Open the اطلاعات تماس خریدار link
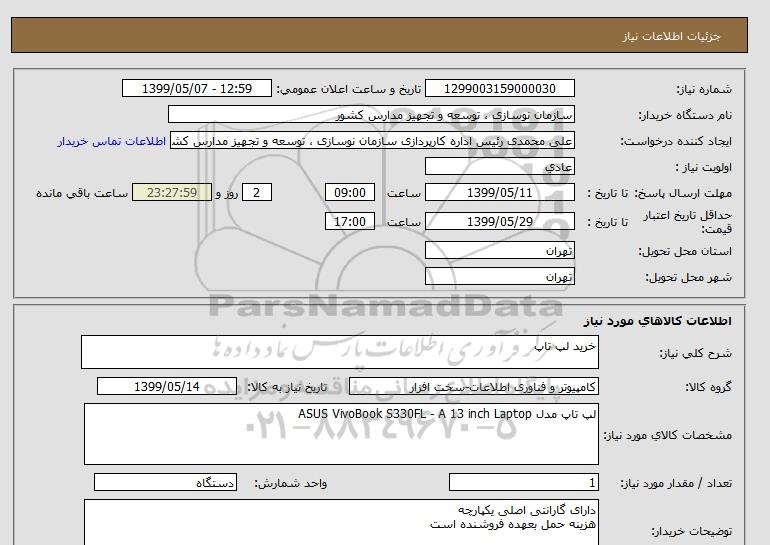 click(x=112, y=141)
